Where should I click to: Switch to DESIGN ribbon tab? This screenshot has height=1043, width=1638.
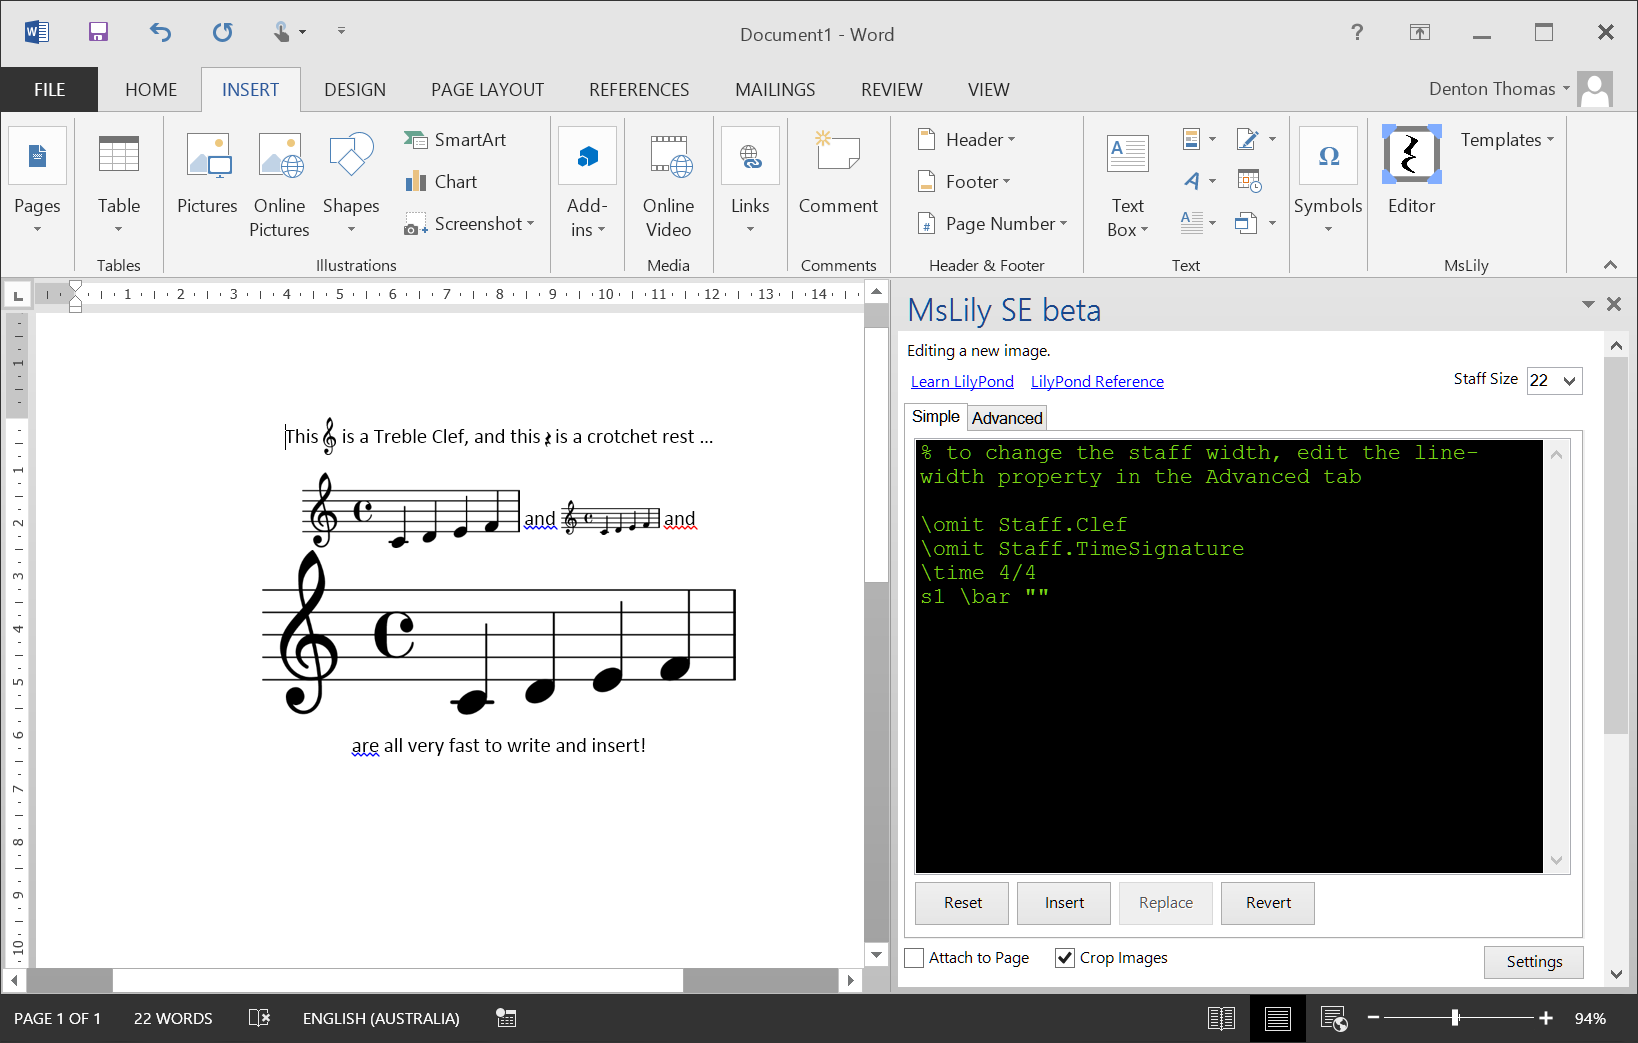355,89
